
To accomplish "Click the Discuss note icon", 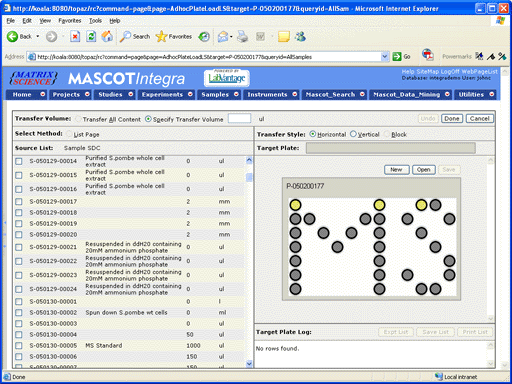I will pyautogui.click(x=284, y=36).
